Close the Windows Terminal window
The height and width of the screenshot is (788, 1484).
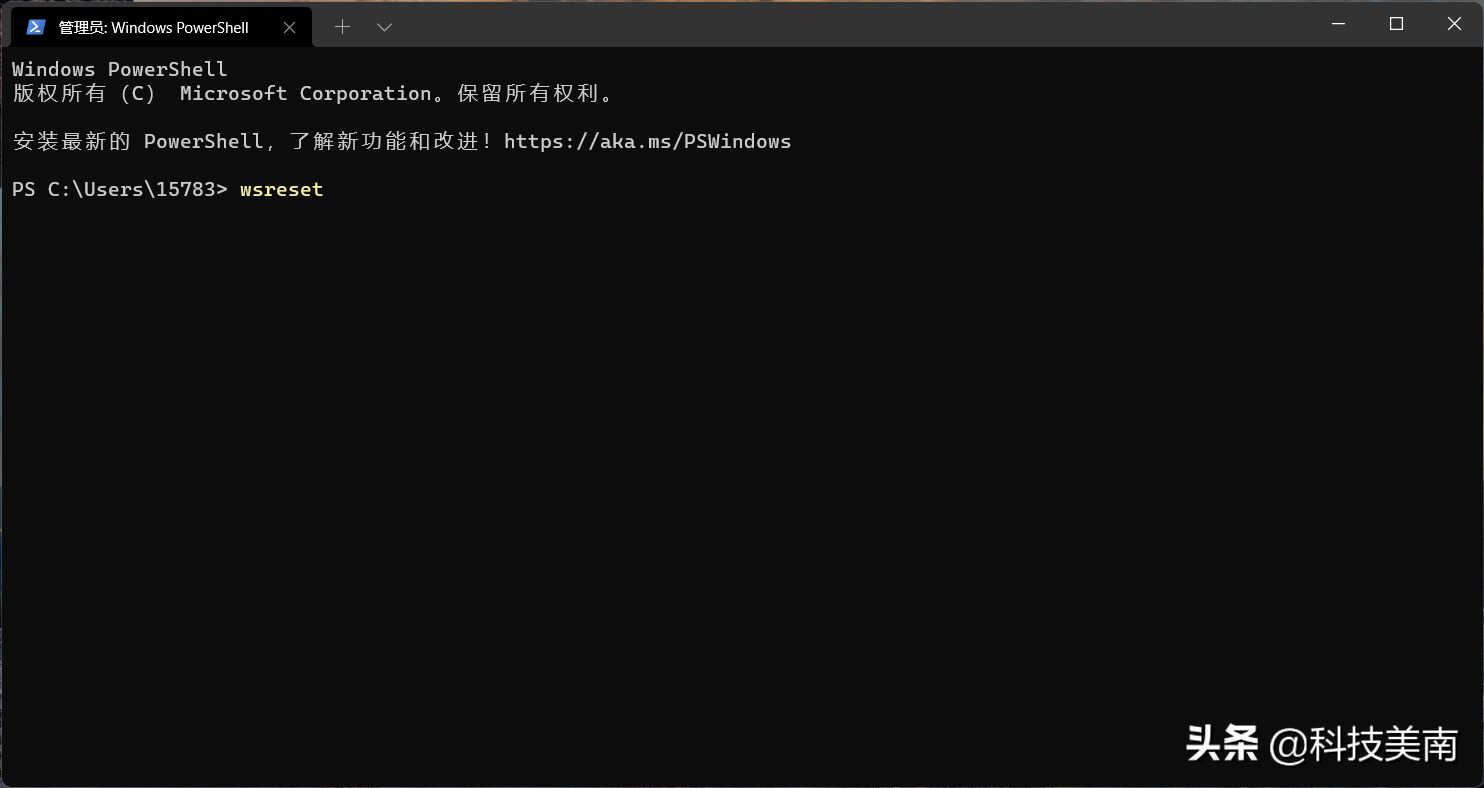tap(1455, 24)
